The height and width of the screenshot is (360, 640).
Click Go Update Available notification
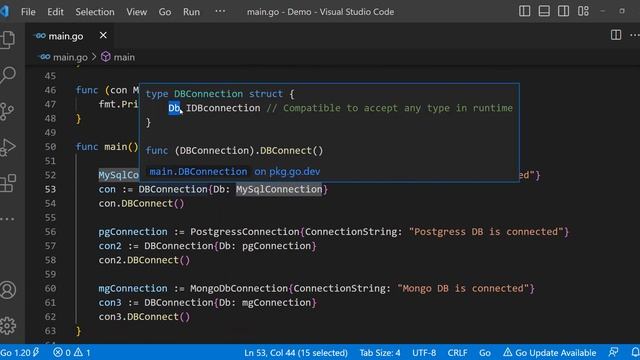coord(549,352)
